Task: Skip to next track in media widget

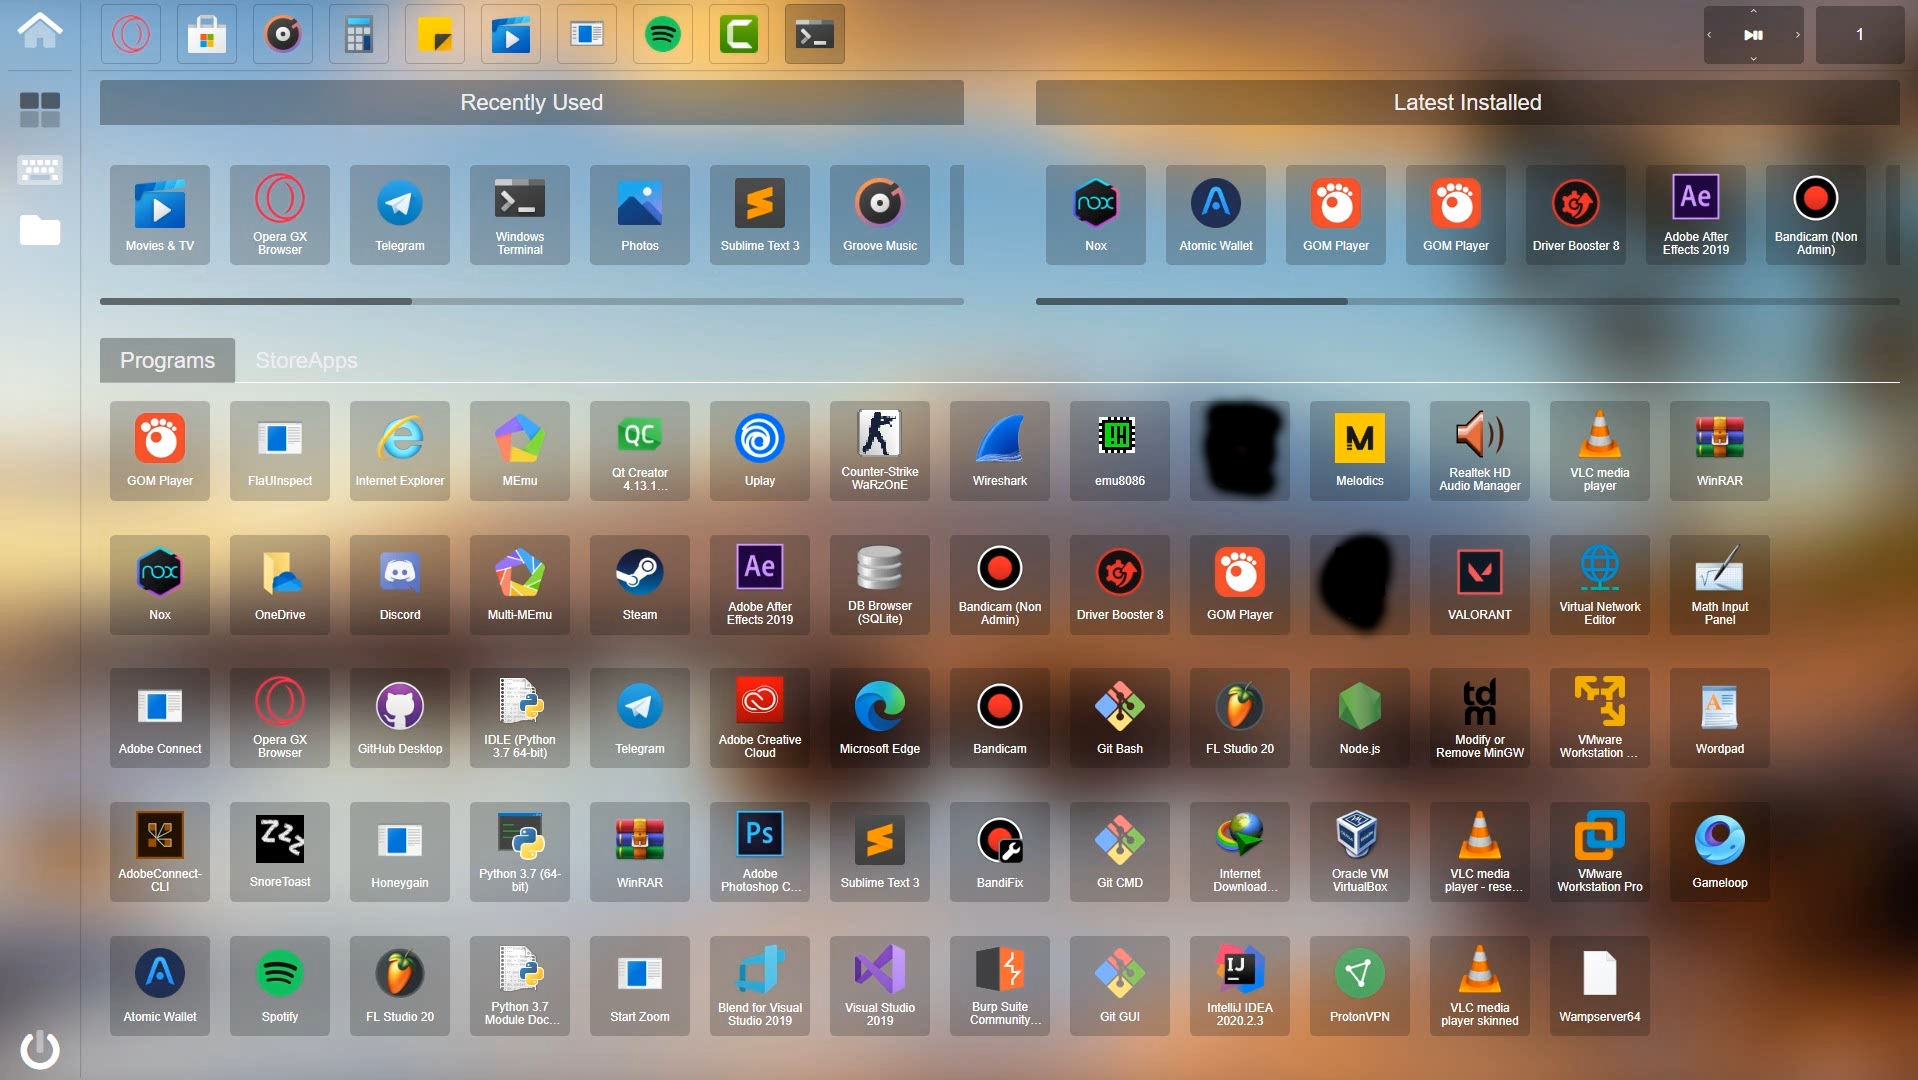Action: tap(1797, 35)
